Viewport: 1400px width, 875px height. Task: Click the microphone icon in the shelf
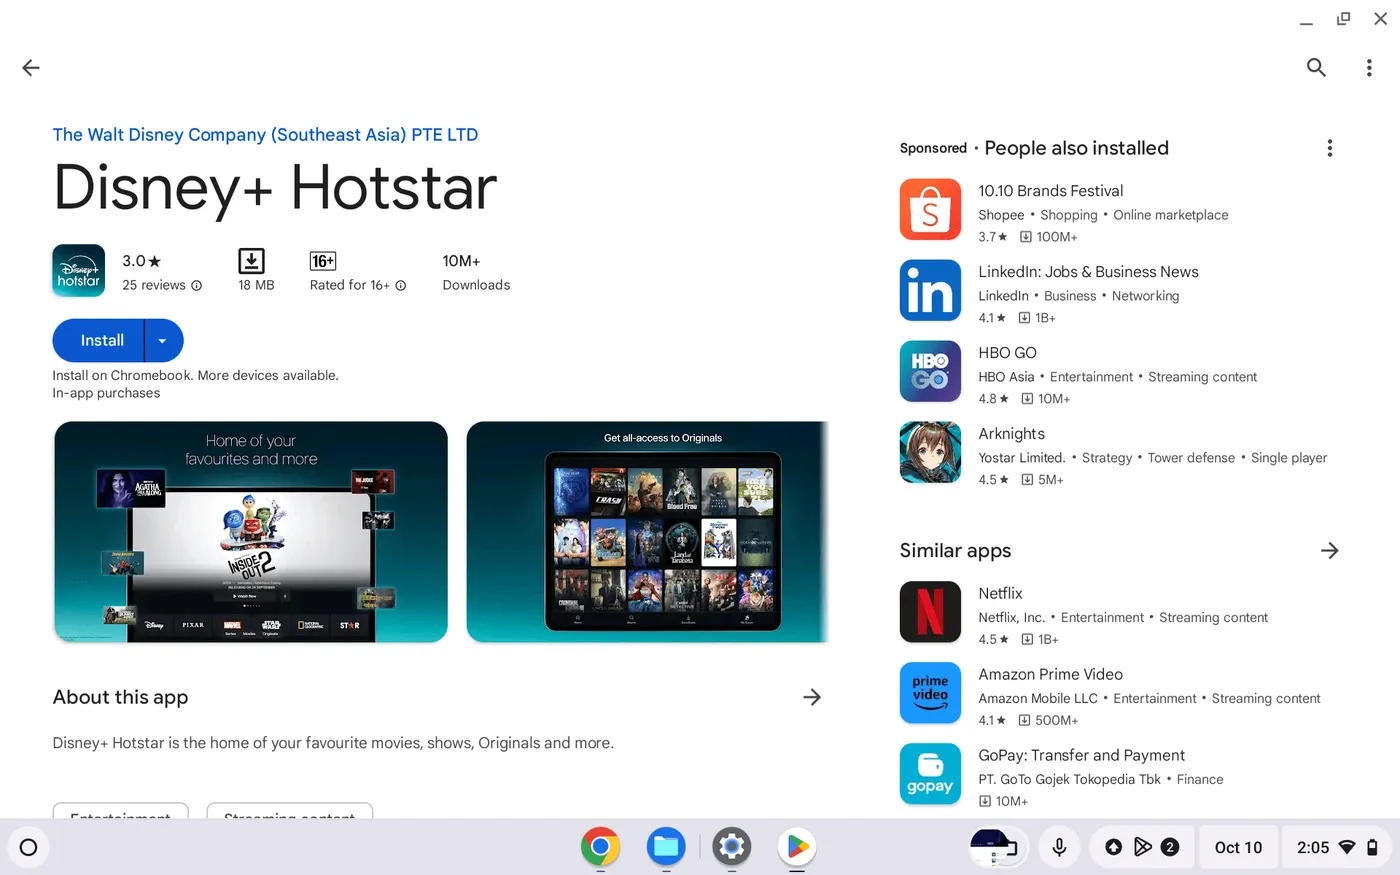pyautogui.click(x=1059, y=847)
